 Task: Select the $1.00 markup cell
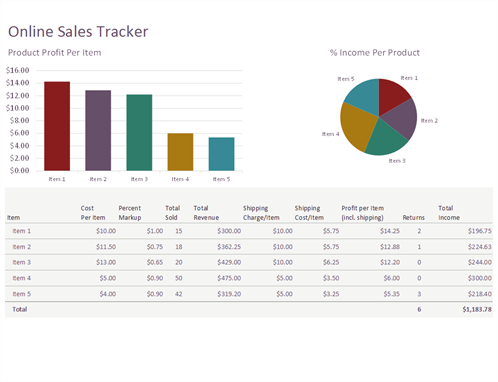point(155,231)
